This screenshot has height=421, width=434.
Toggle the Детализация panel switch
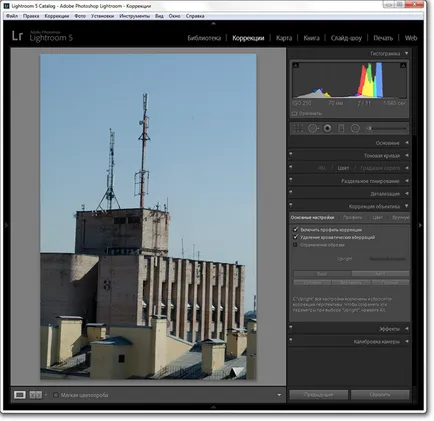(291, 192)
